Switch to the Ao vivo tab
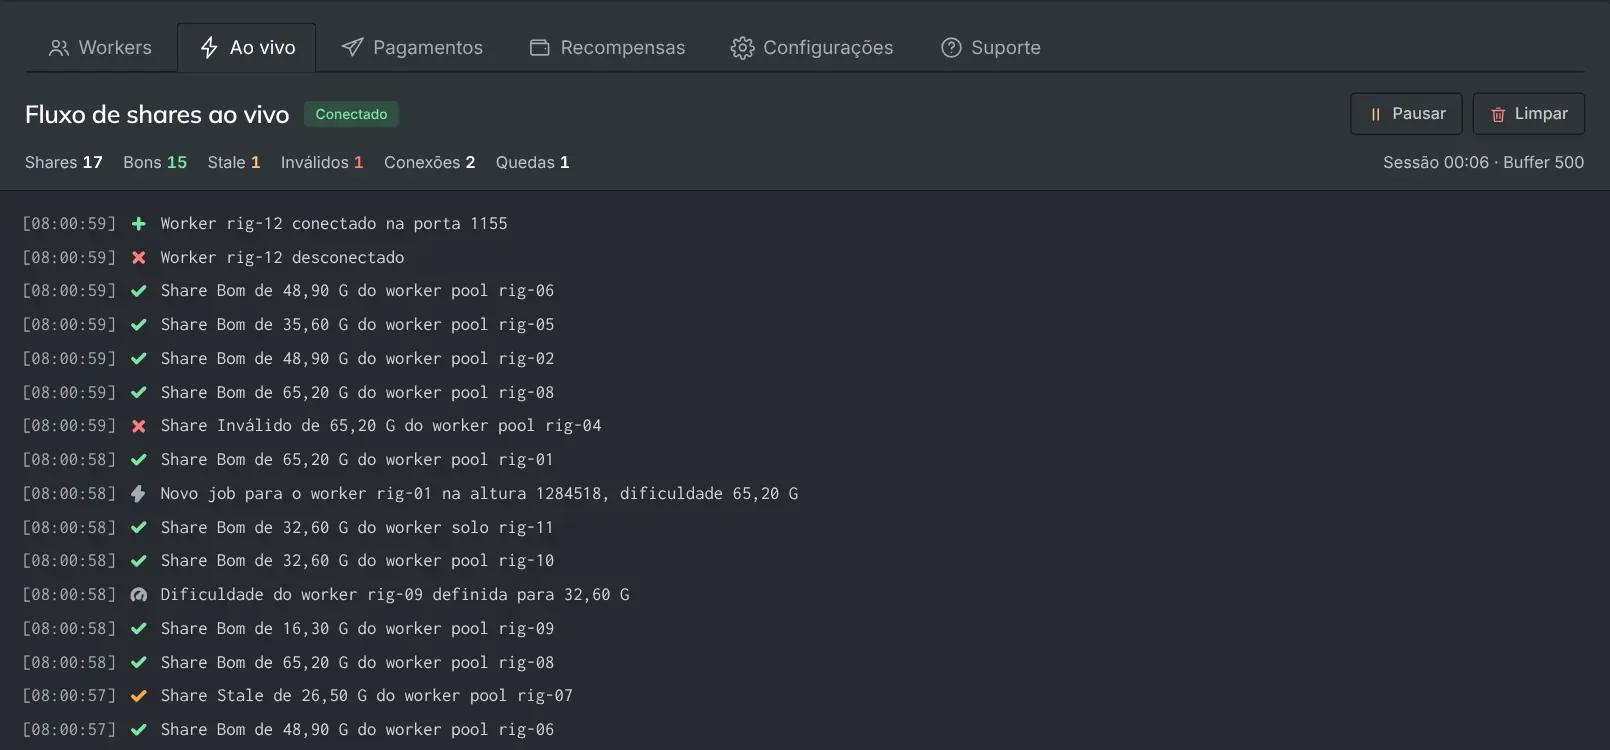 (247, 48)
